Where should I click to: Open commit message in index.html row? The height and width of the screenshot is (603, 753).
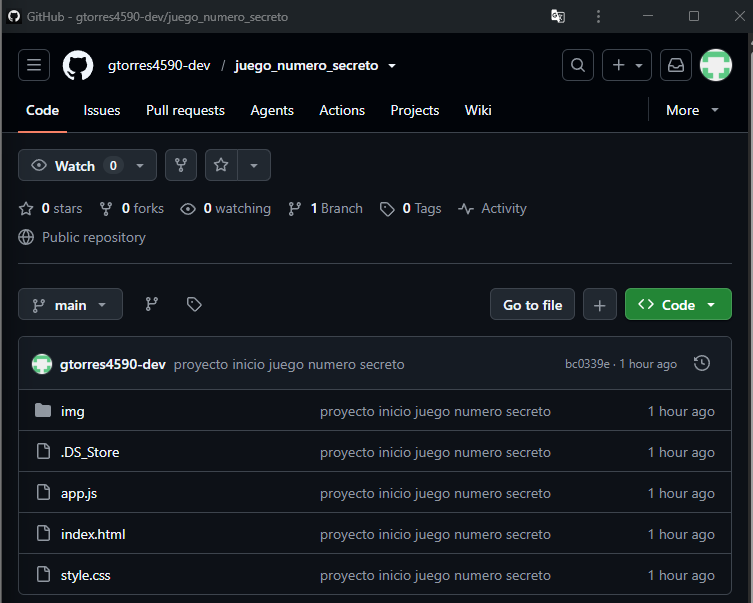[435, 534]
